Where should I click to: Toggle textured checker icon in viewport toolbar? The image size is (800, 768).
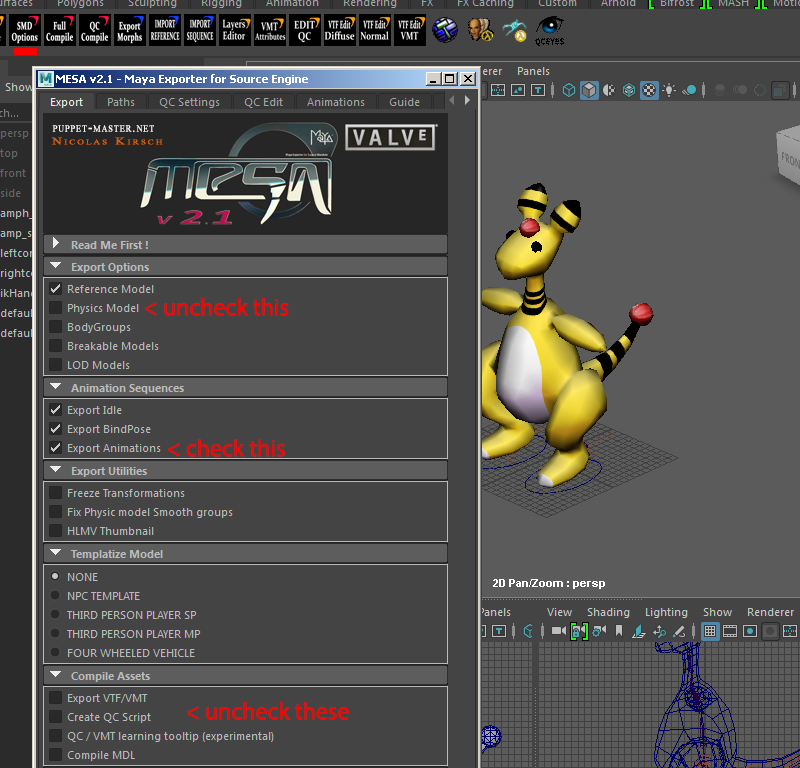[649, 90]
